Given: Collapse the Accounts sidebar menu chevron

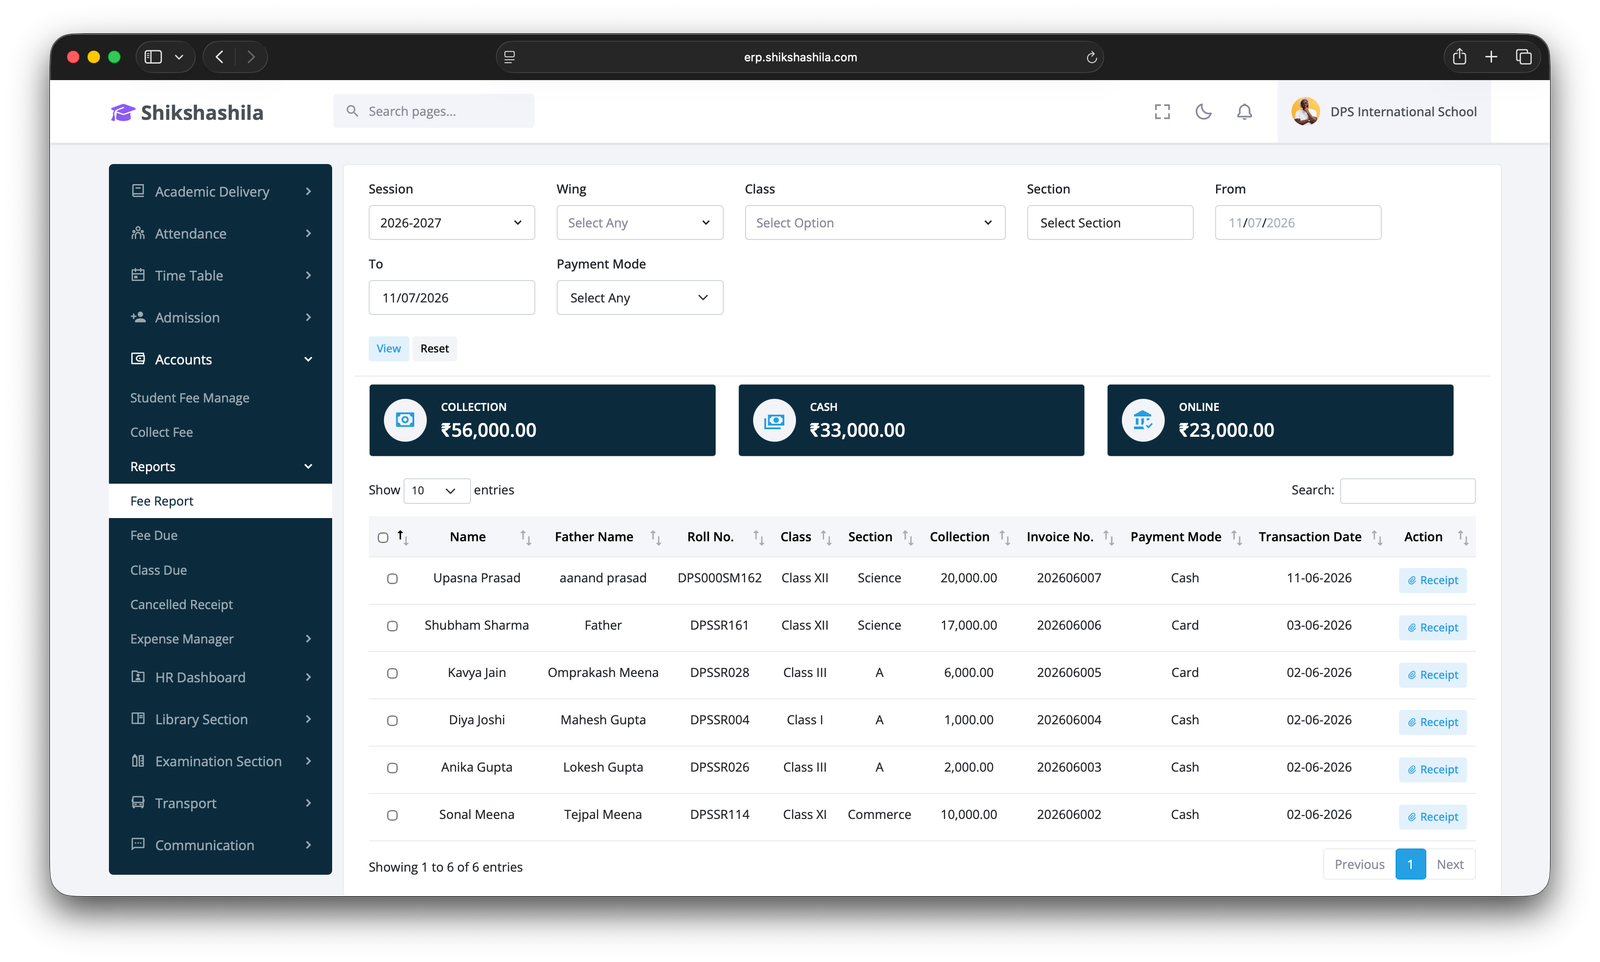Looking at the screenshot, I should tap(308, 359).
